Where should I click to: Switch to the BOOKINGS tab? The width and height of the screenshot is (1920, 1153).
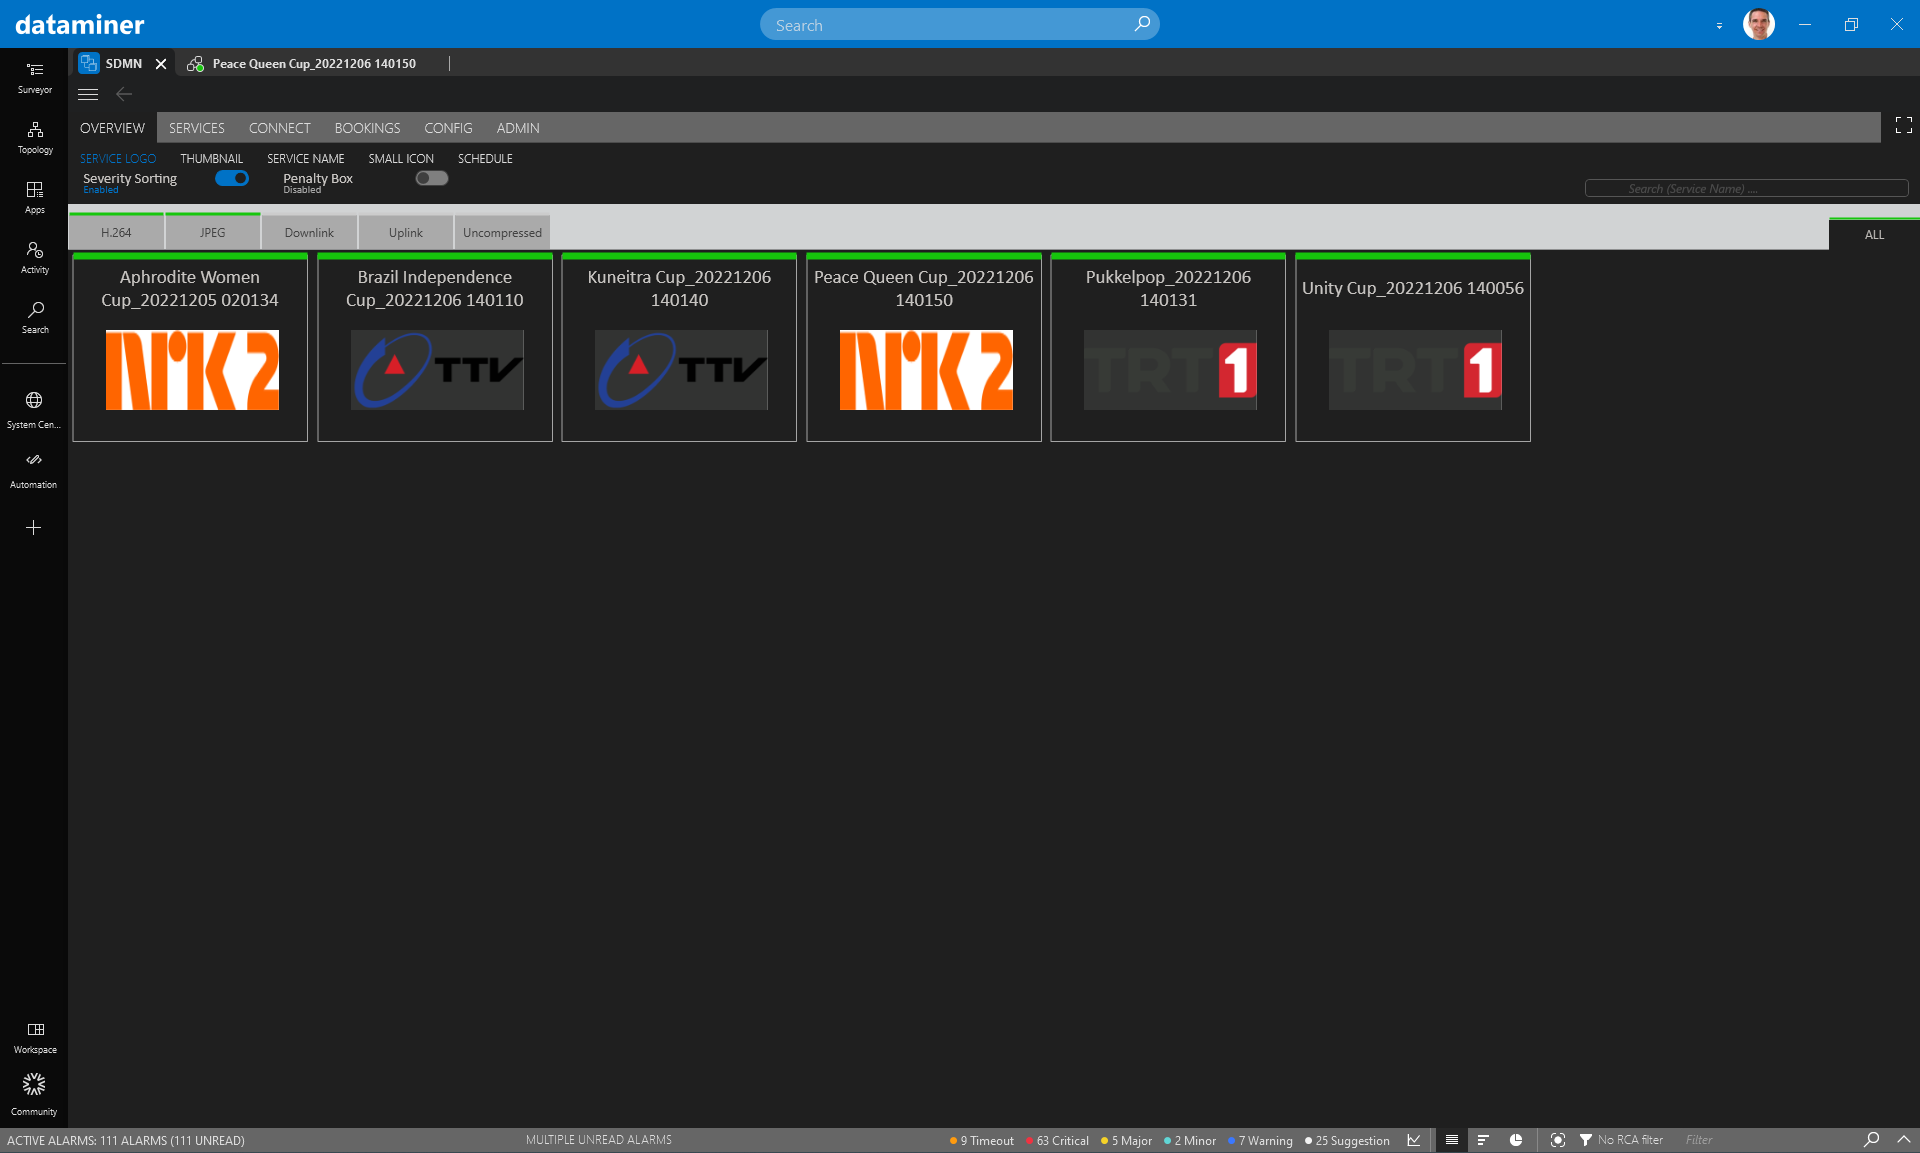pyautogui.click(x=367, y=128)
